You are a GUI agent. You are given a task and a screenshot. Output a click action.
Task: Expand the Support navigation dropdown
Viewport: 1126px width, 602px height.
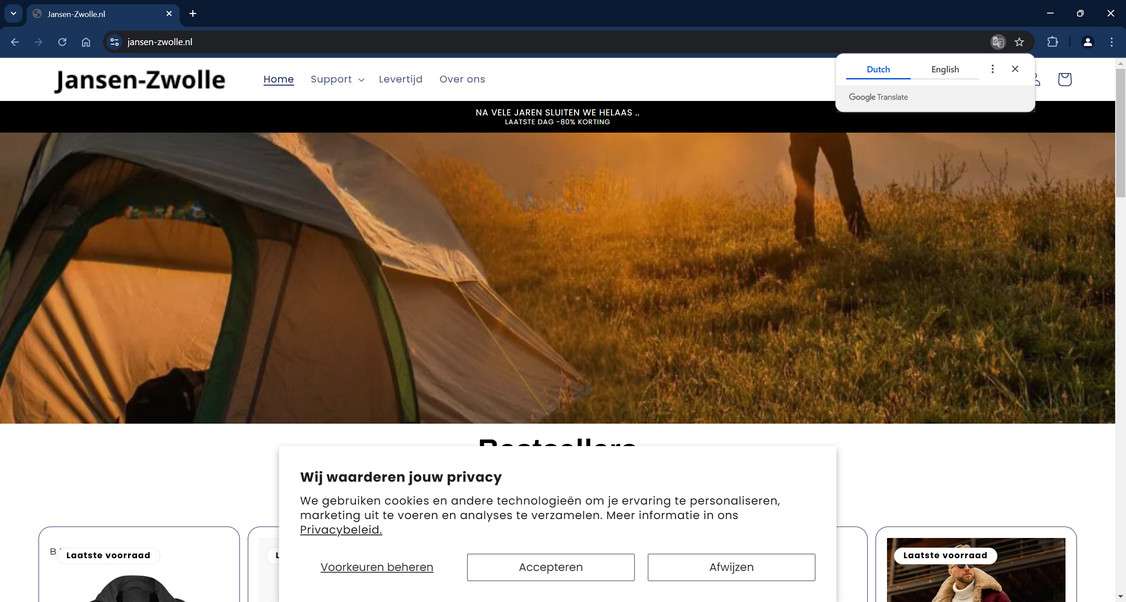[x=338, y=79]
